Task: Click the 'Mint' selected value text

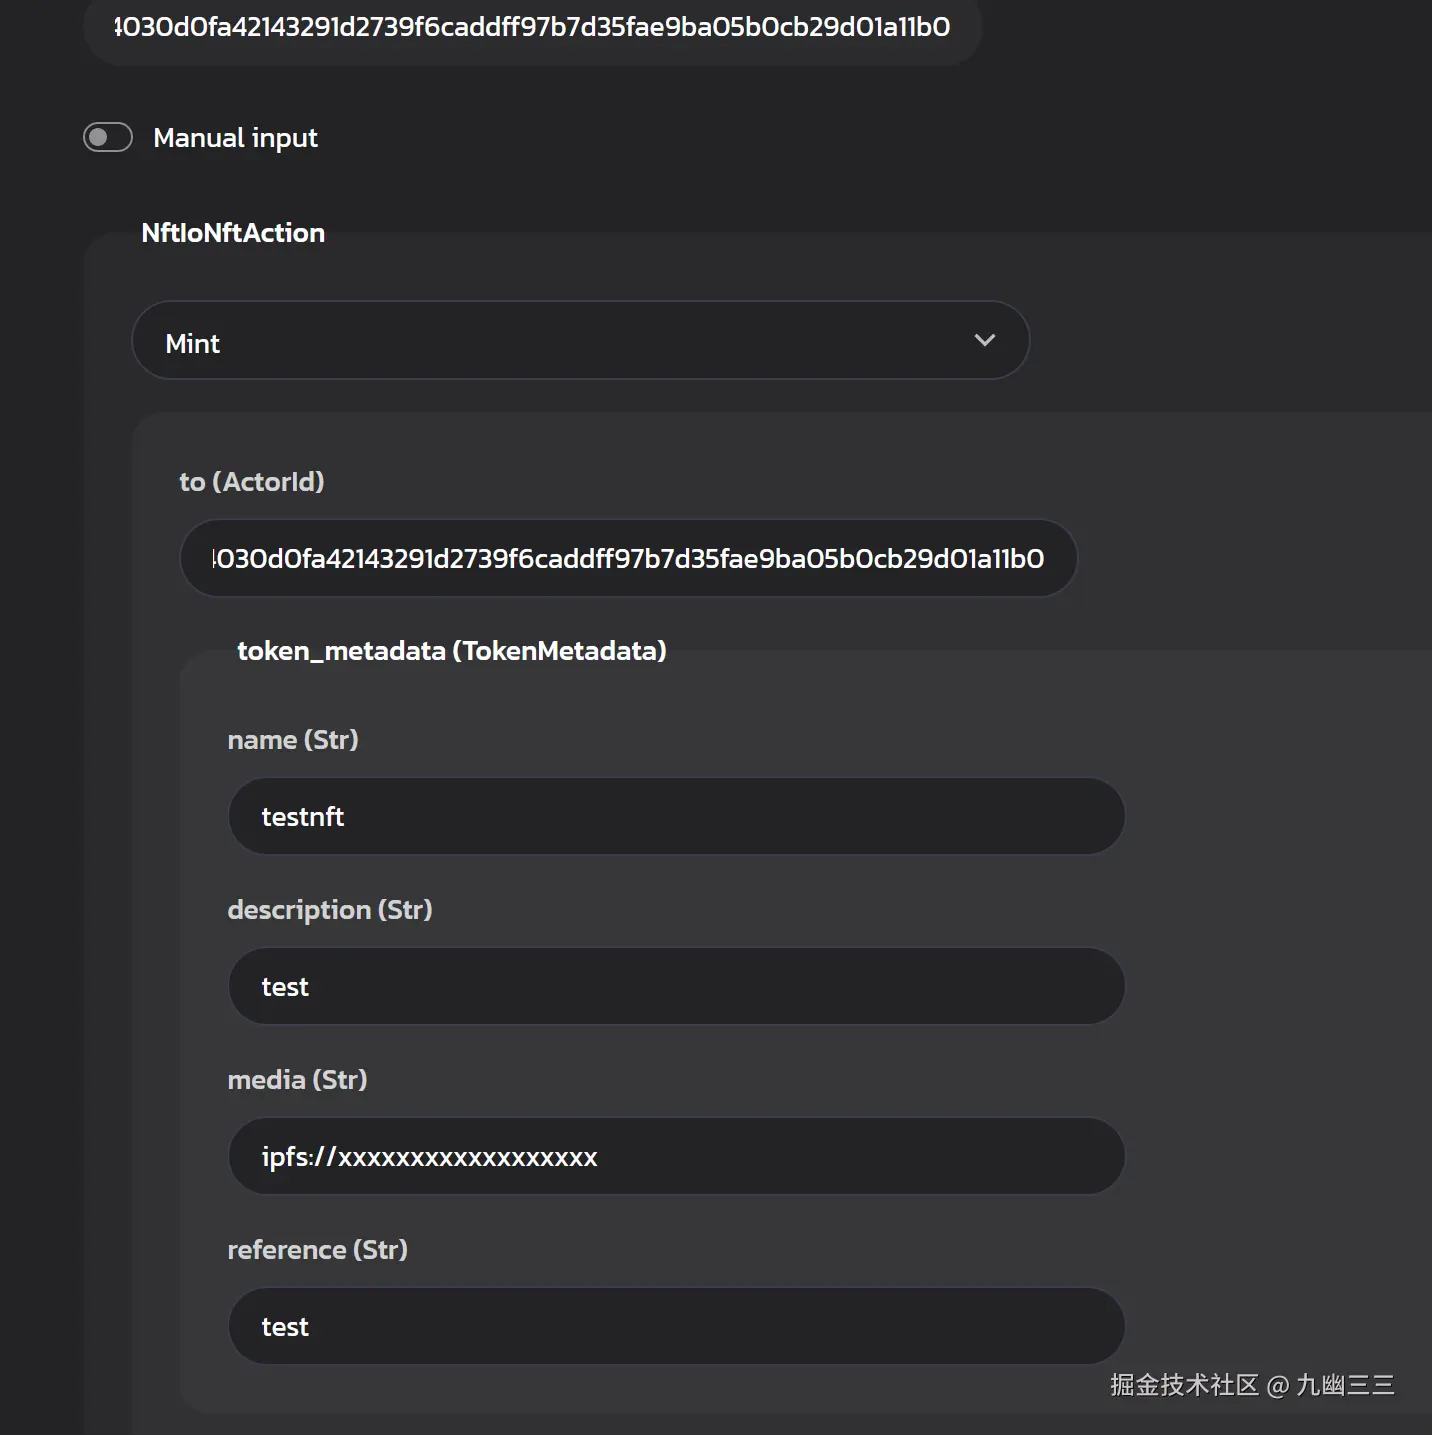Action: (x=193, y=344)
